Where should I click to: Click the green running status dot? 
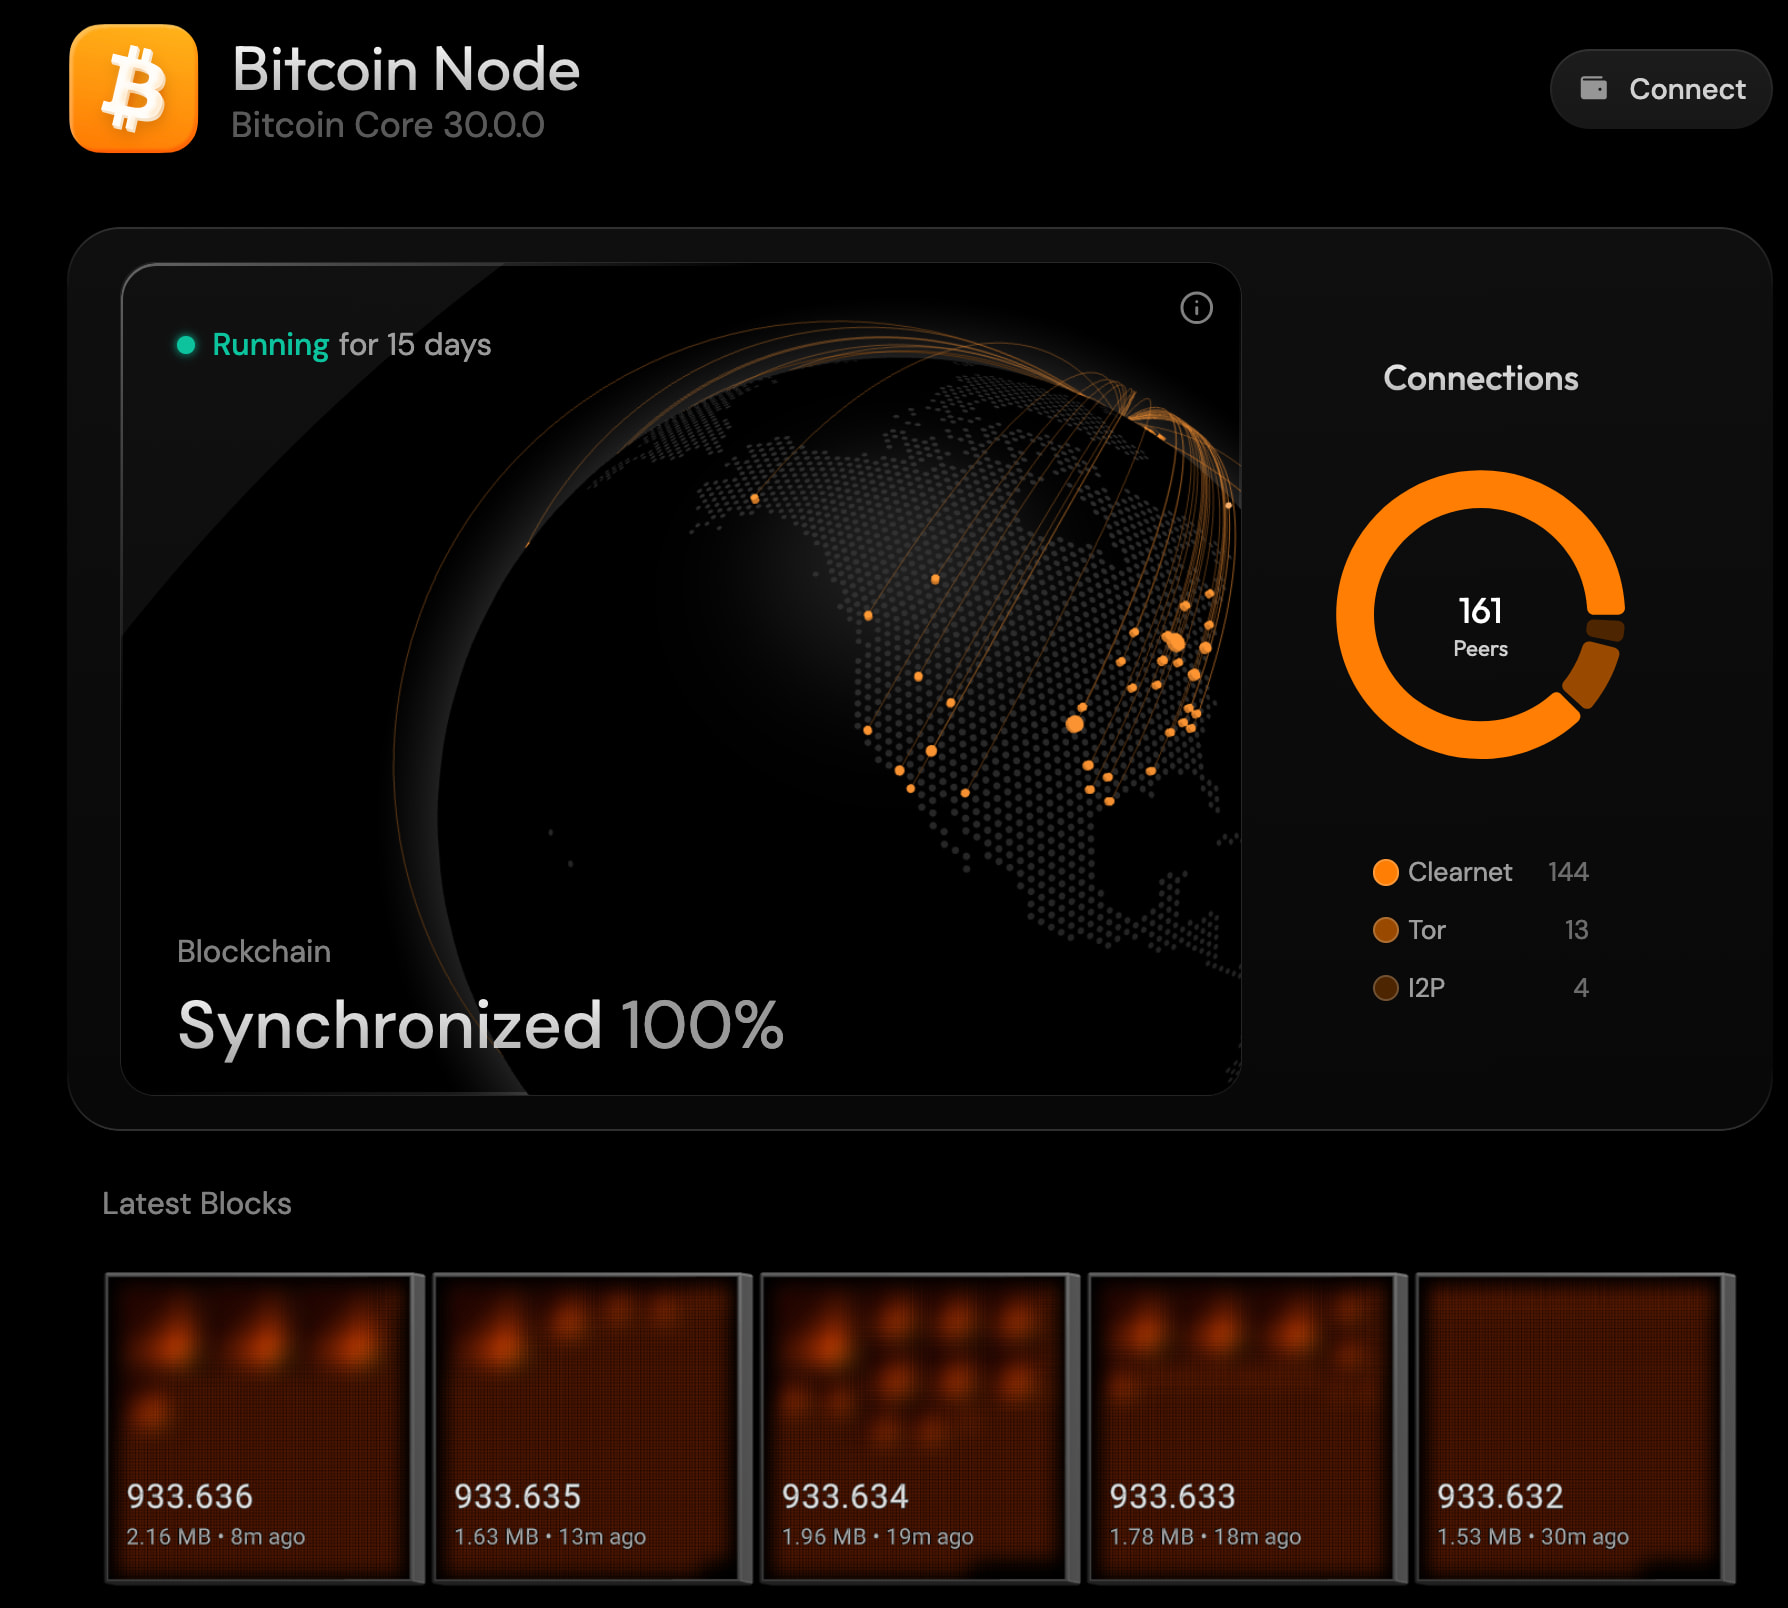(186, 345)
